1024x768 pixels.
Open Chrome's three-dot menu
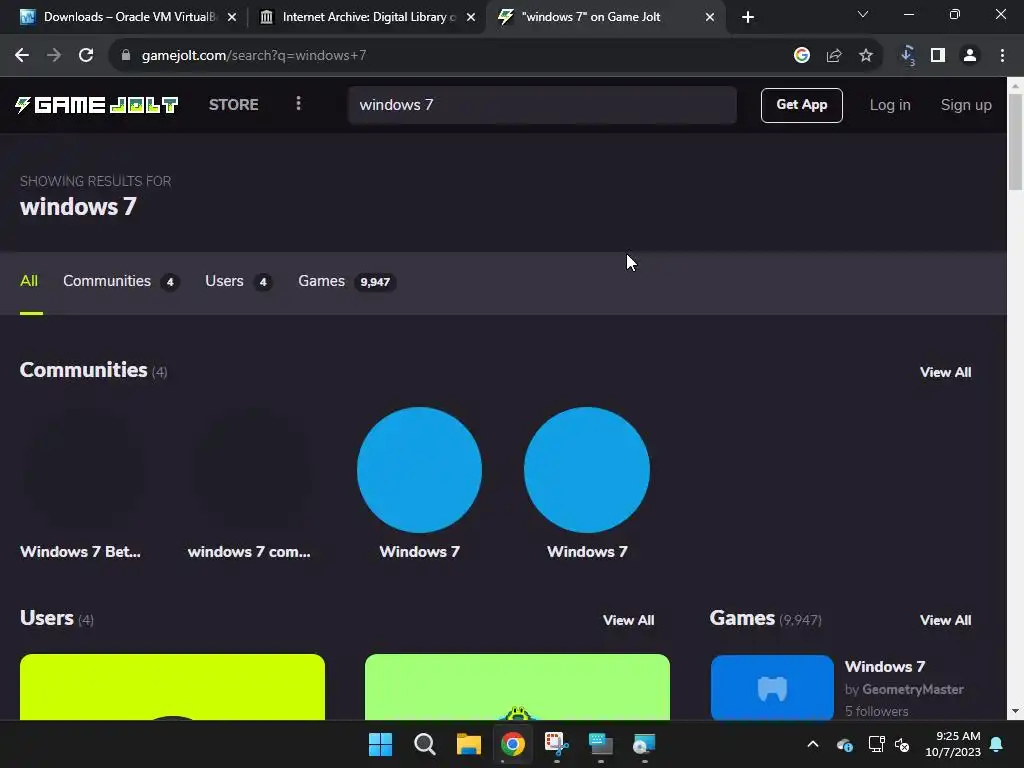click(x=1002, y=56)
